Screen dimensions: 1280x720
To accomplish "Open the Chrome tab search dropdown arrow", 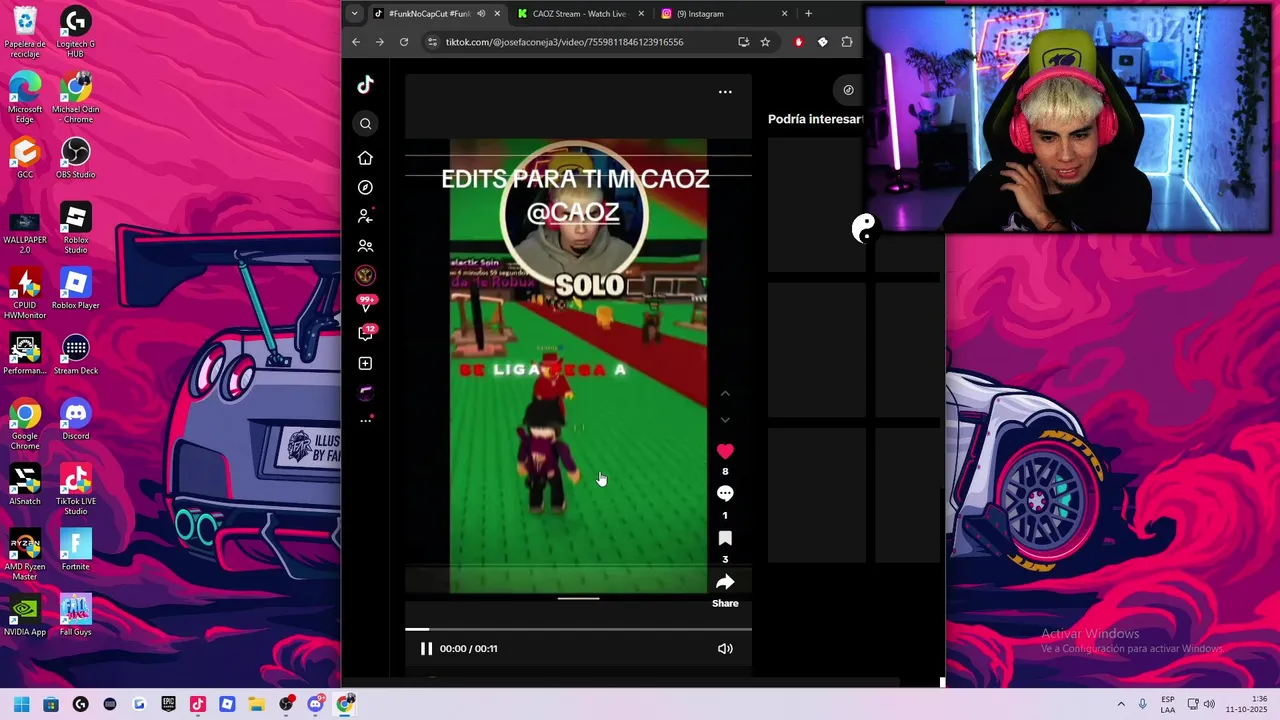I will tap(354, 14).
